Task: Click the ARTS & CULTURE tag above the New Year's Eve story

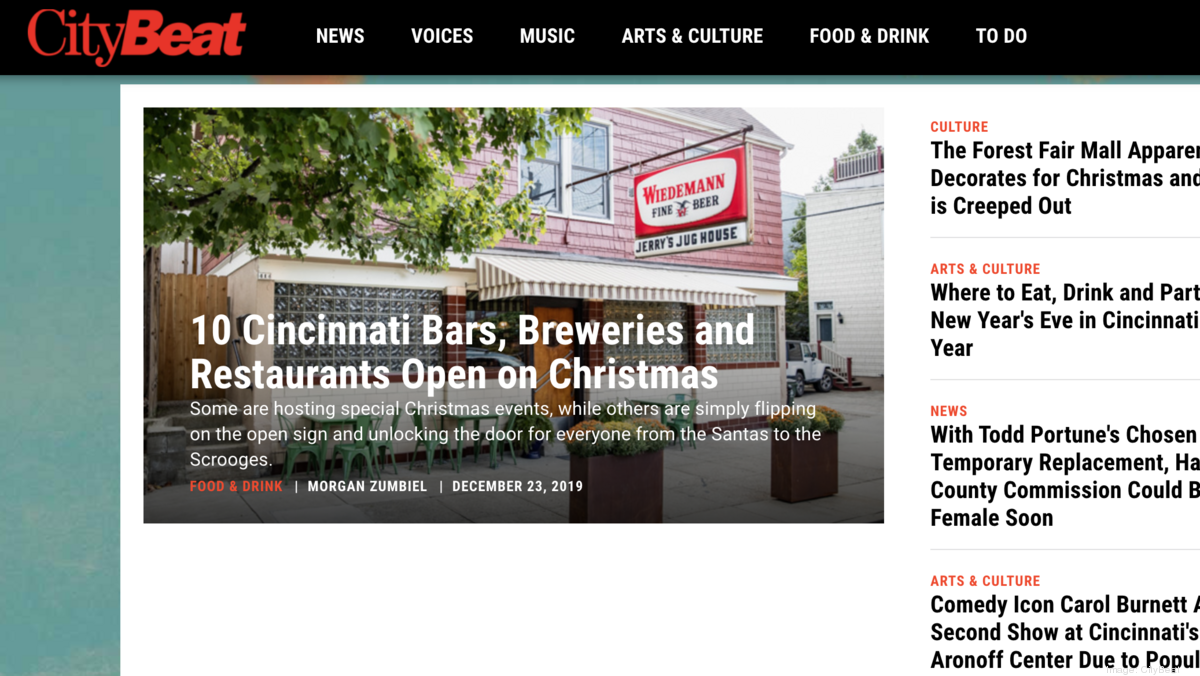Action: (985, 269)
